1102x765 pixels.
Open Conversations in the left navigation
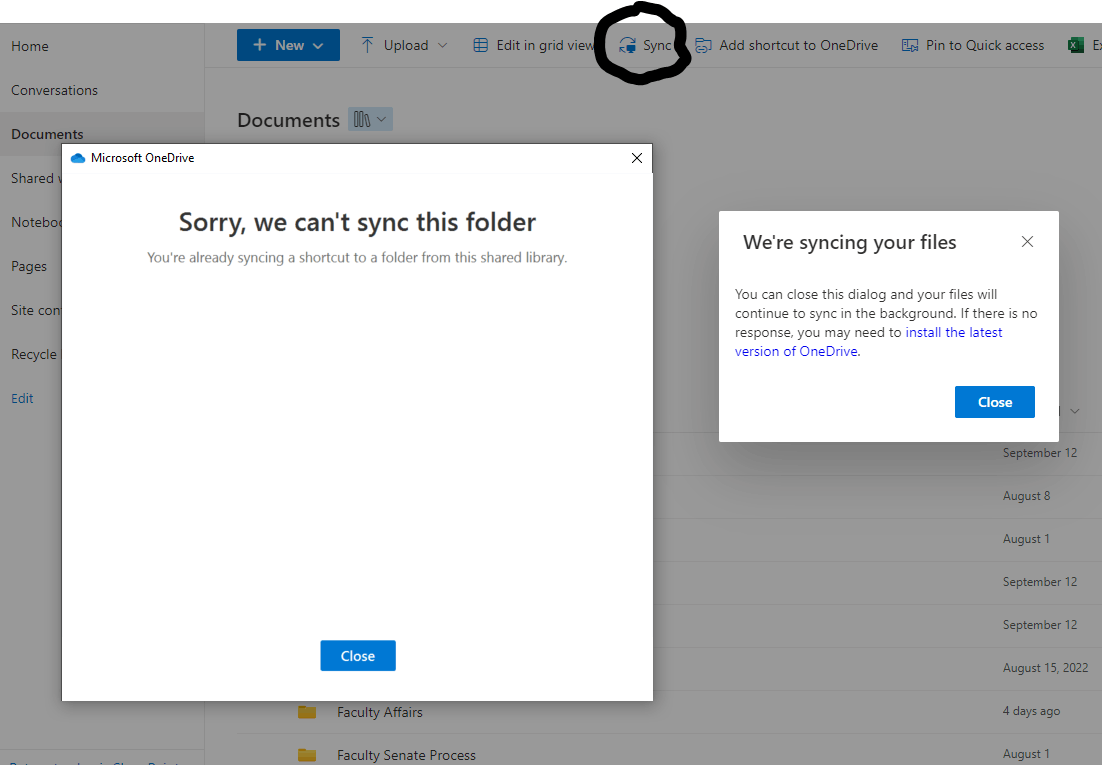point(54,90)
